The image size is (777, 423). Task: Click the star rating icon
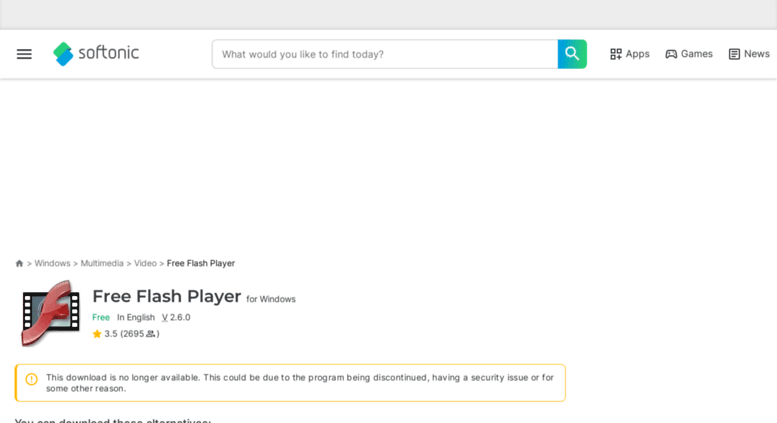pos(97,334)
